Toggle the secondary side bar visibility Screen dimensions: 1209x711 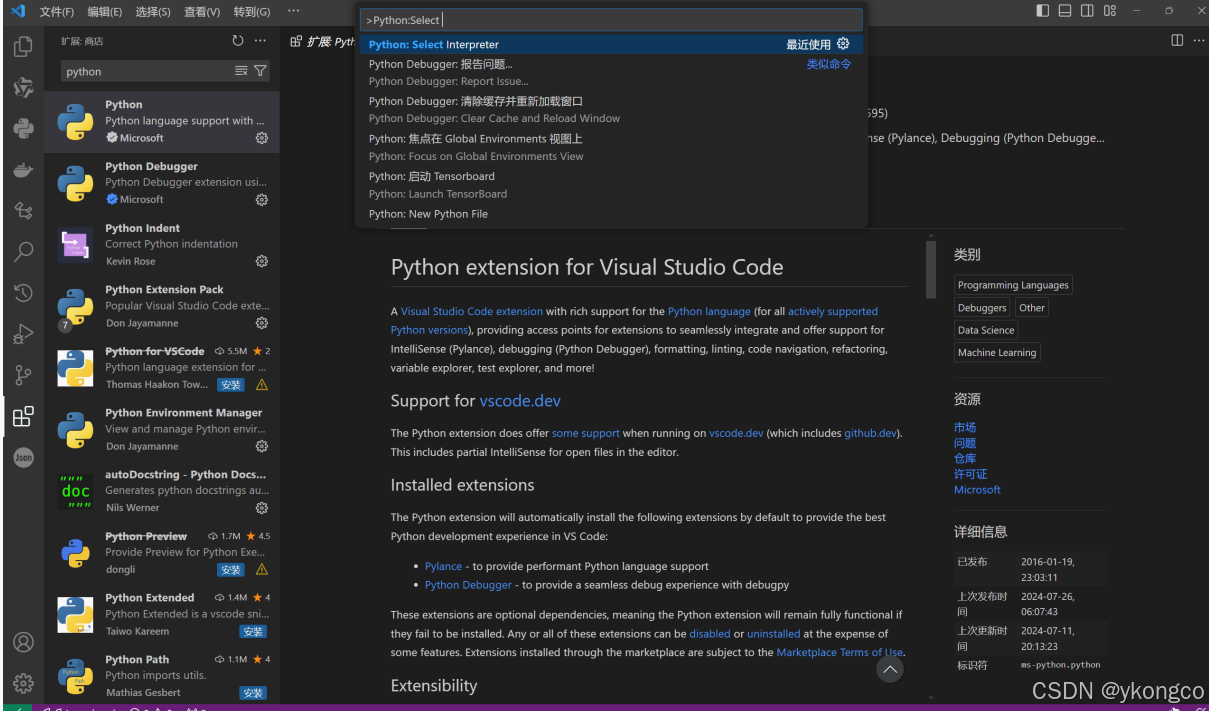(x=1087, y=10)
